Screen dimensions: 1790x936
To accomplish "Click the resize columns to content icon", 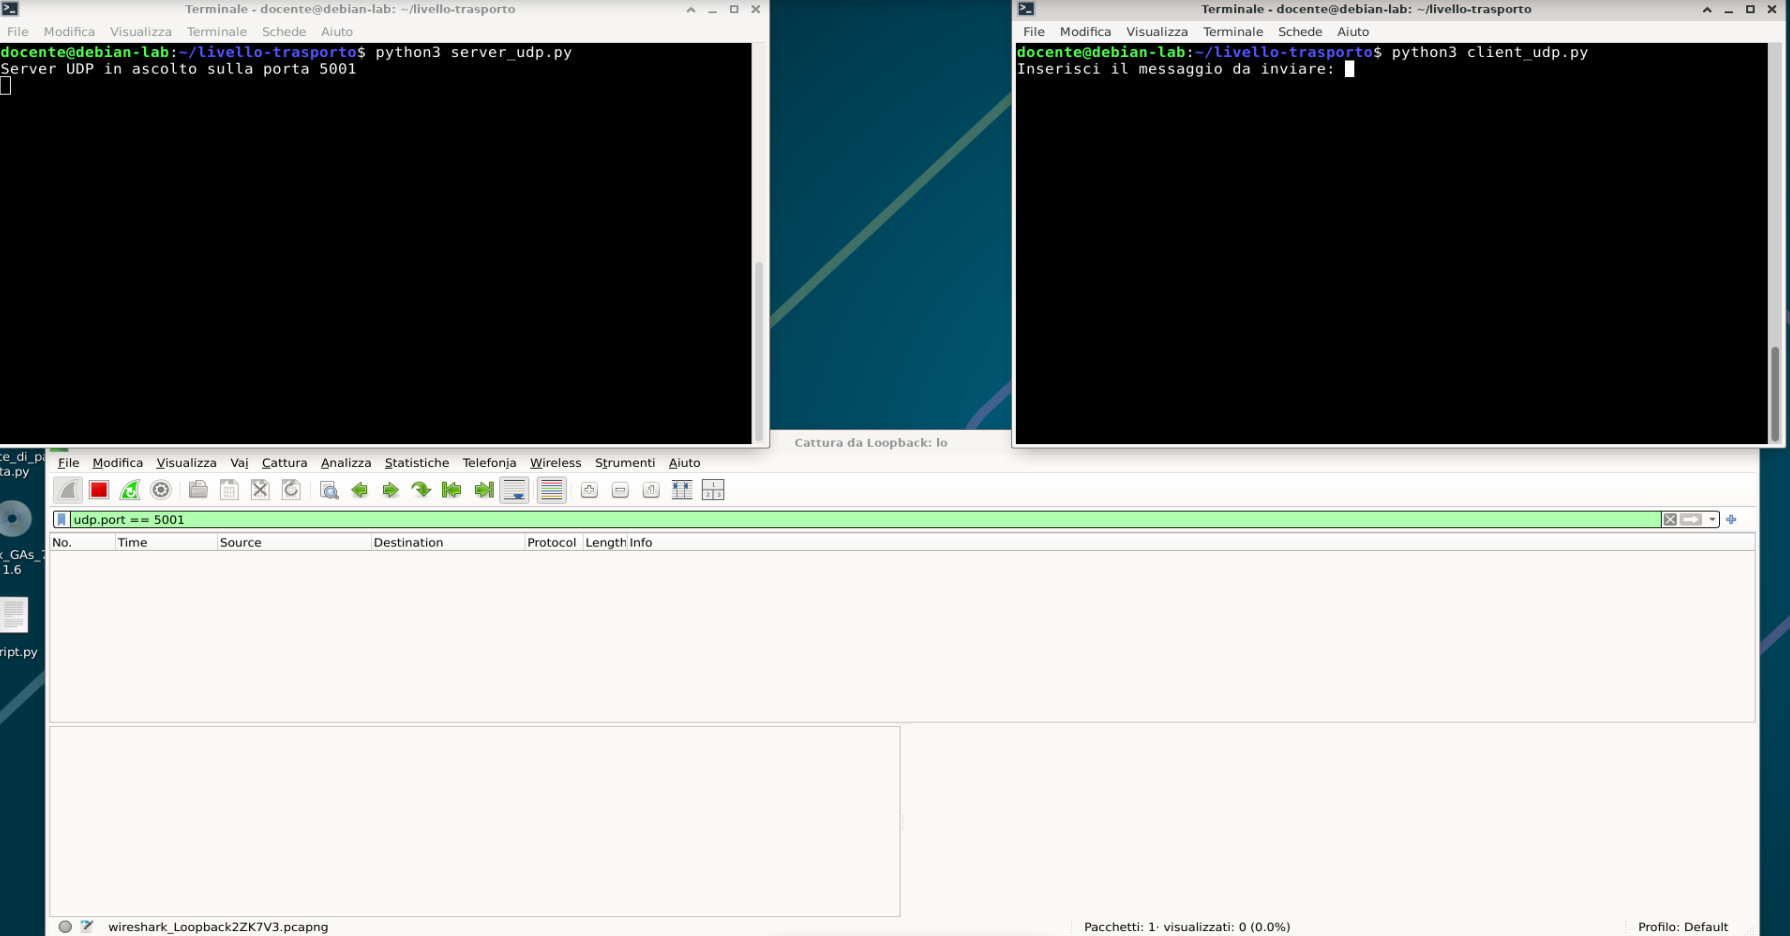I will coord(682,490).
